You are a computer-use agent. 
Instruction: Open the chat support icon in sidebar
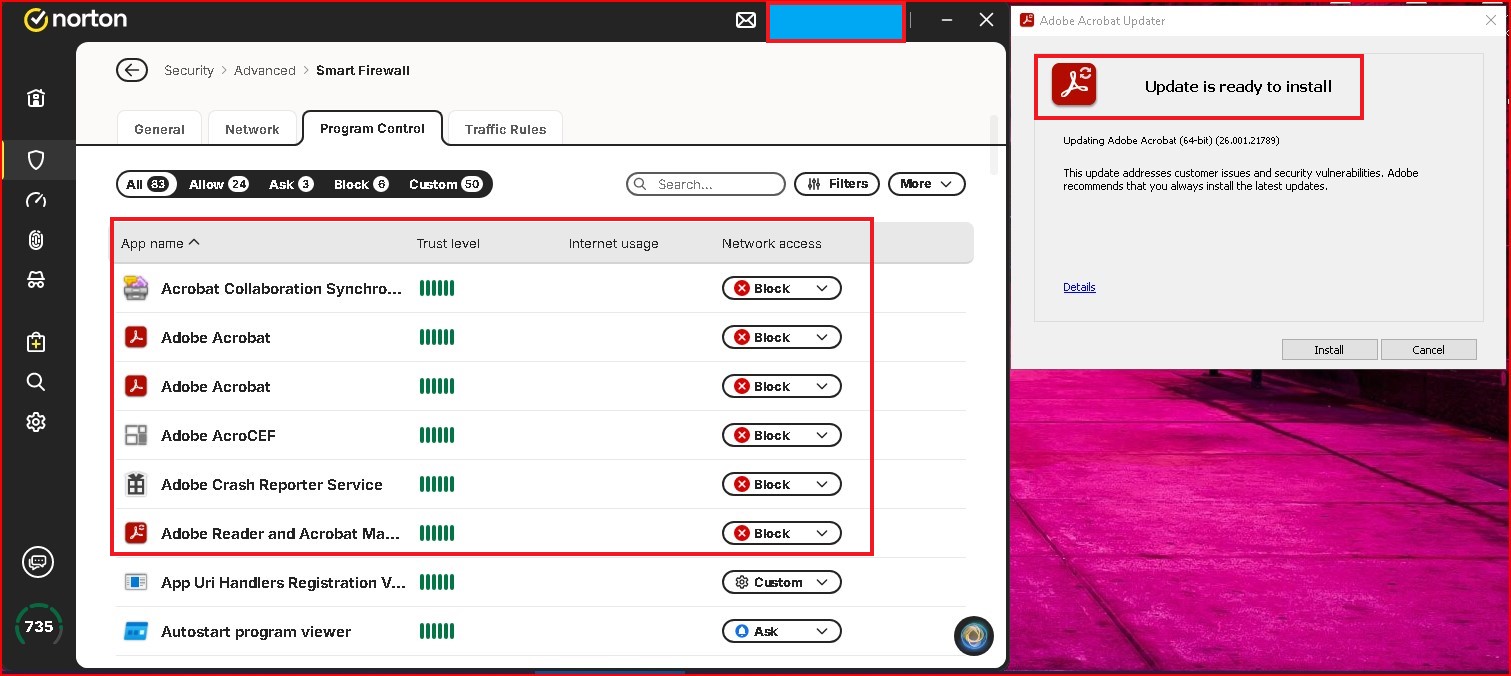38,562
